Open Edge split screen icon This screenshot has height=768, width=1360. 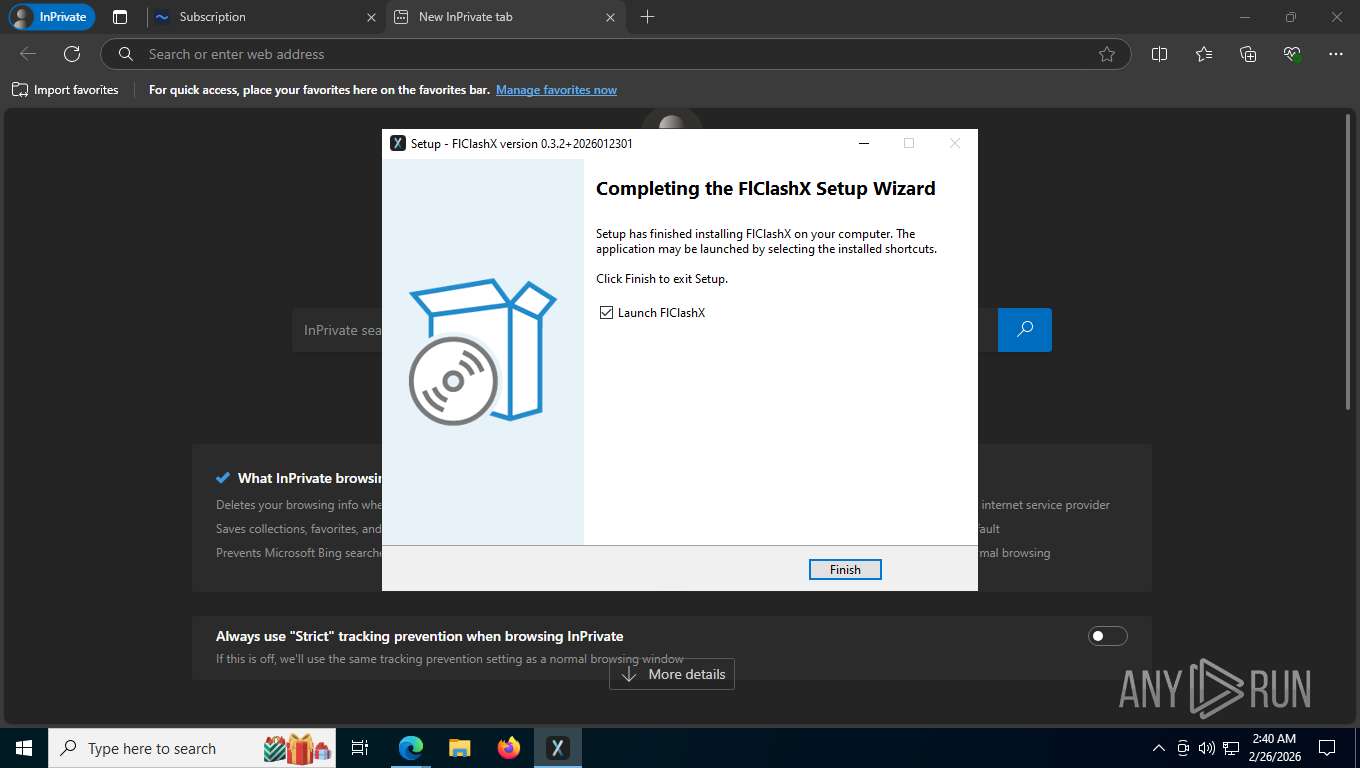point(1159,54)
